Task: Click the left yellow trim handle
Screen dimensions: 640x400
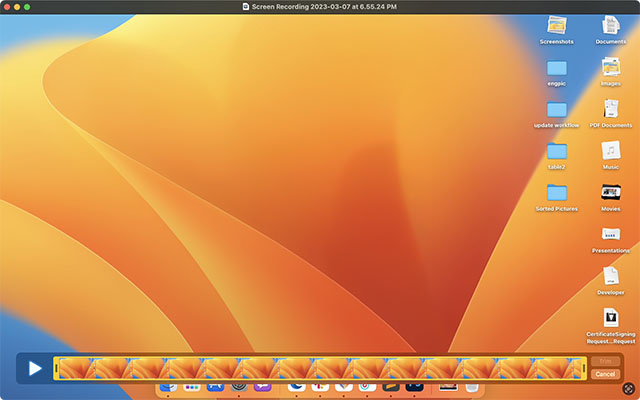Action: [56, 368]
